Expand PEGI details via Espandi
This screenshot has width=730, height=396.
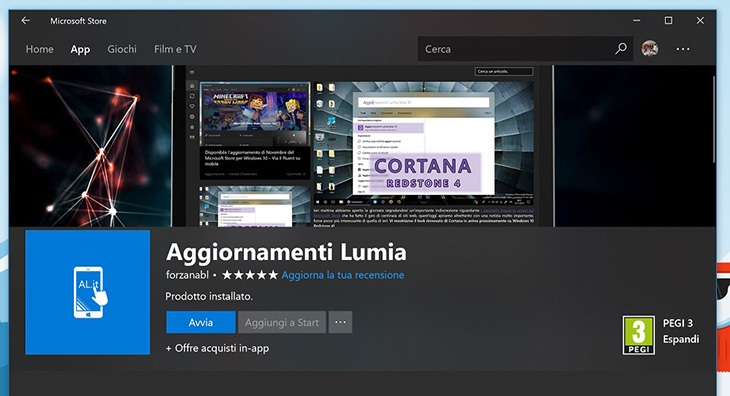tap(681, 339)
